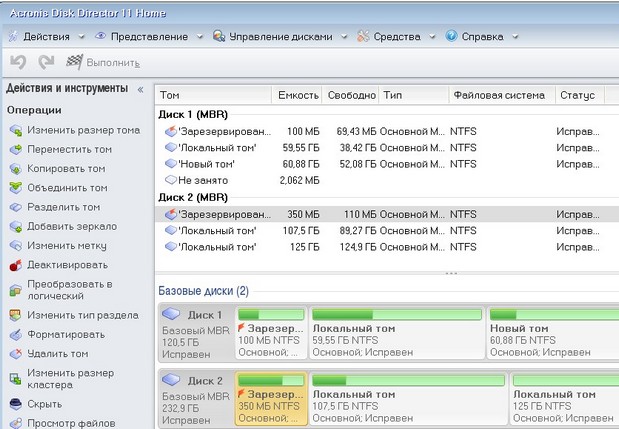This screenshot has height=429, width=619.
Task: Click the Справка help icon
Action: pyautogui.click(x=451, y=36)
